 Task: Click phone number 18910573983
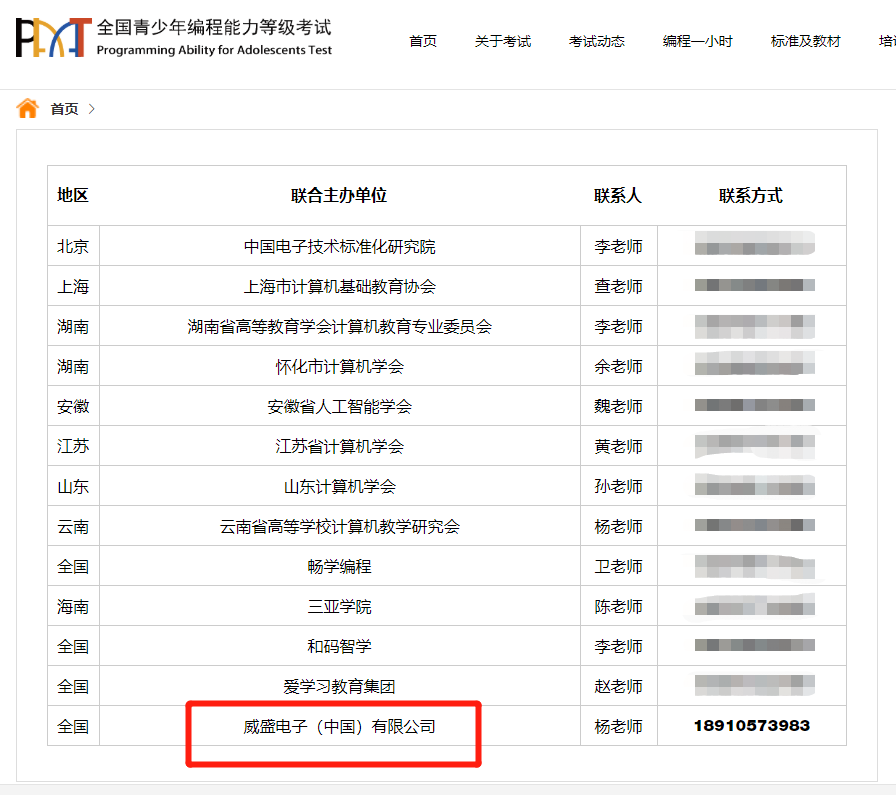pyautogui.click(x=751, y=726)
